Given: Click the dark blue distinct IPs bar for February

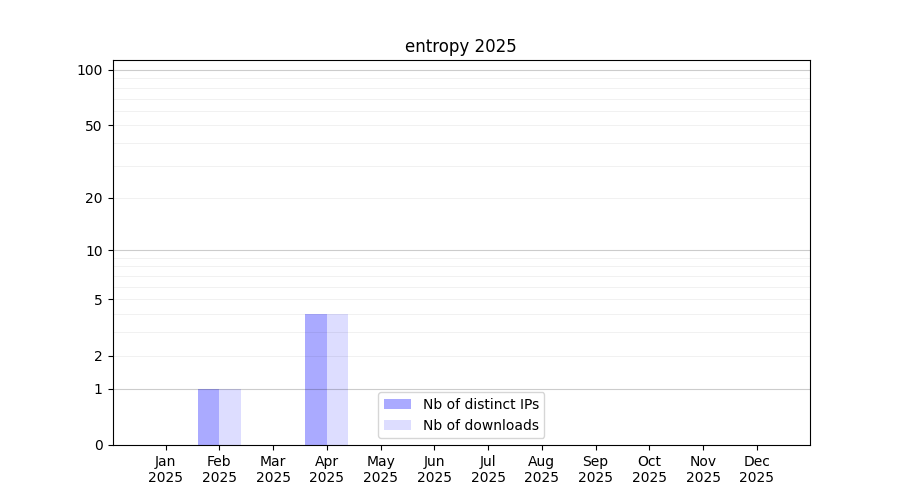Looking at the screenshot, I should [x=208, y=417].
